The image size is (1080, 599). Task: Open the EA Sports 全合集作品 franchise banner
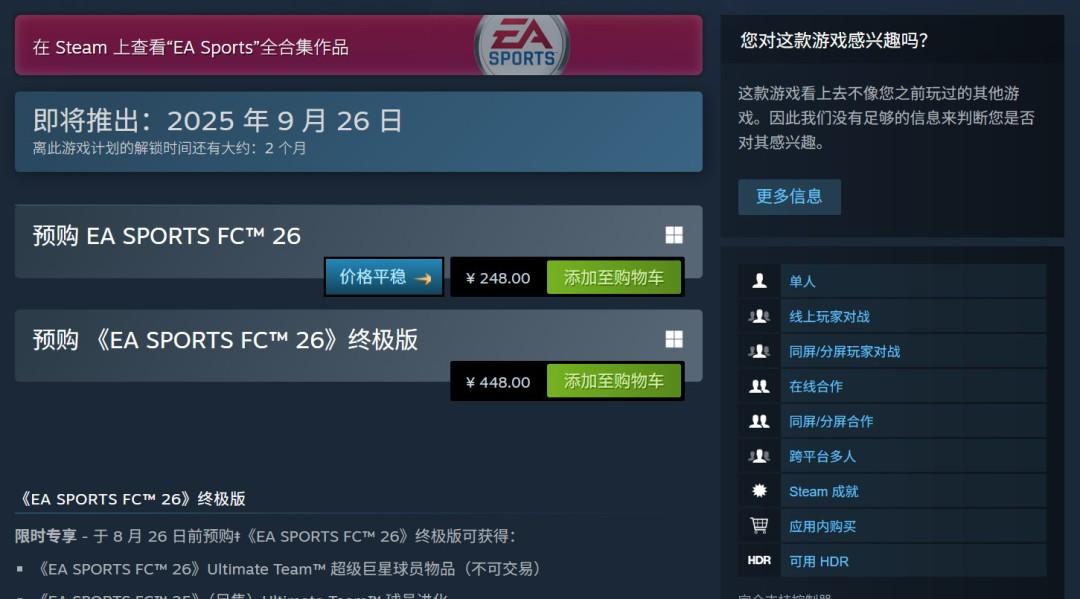pos(358,45)
